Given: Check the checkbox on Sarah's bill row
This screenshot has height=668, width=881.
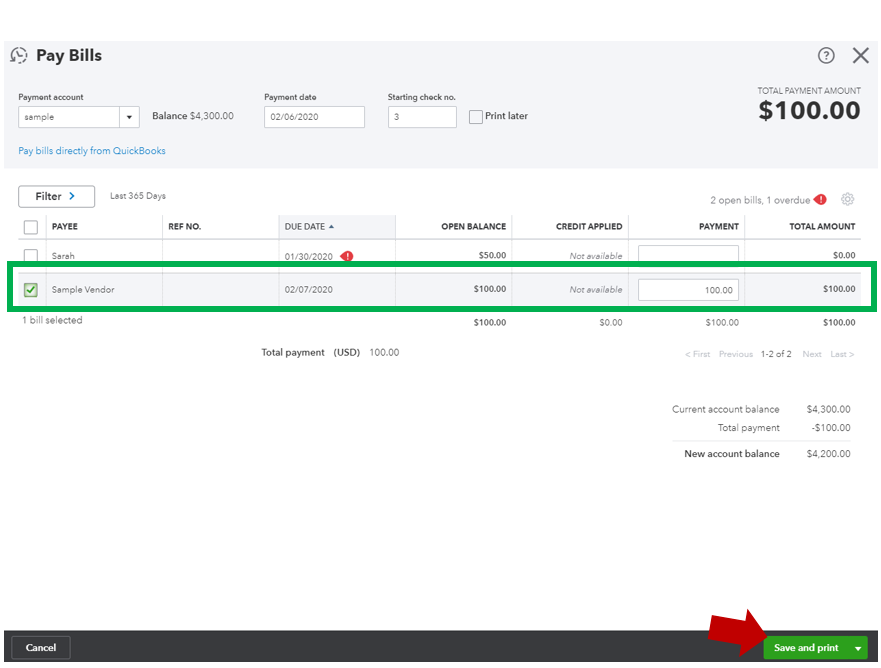Looking at the screenshot, I should (29, 256).
